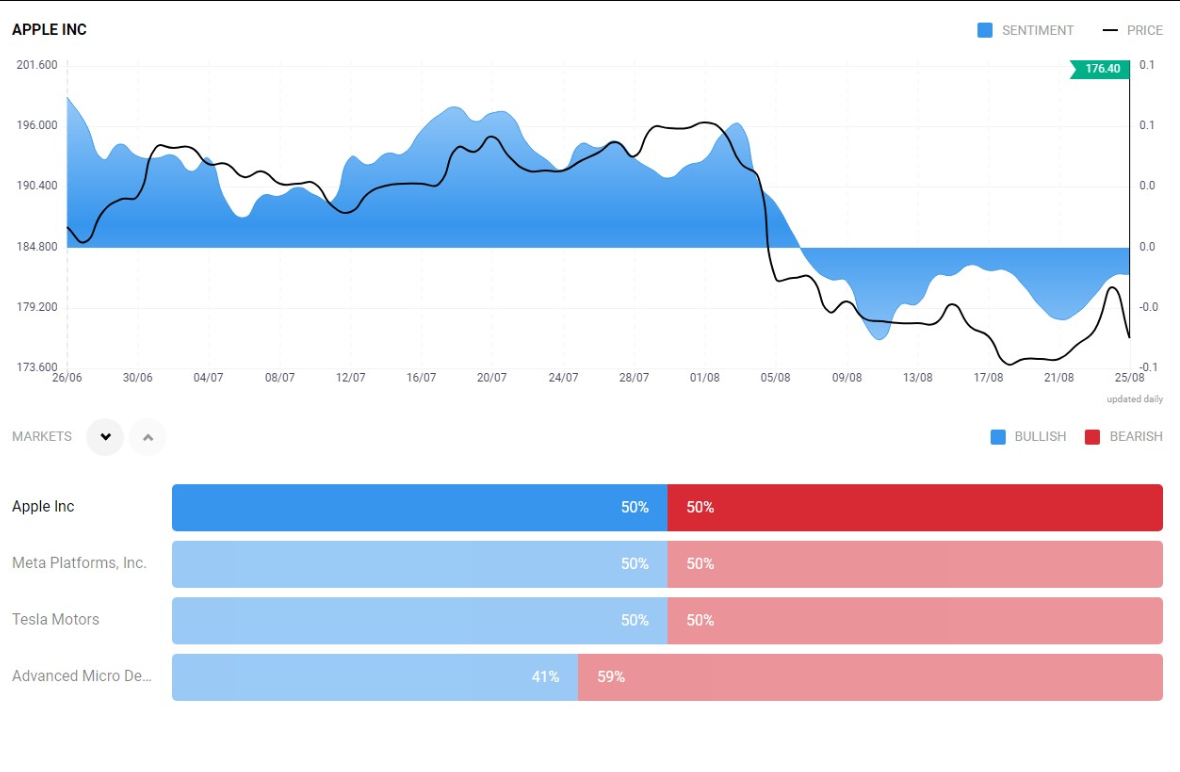This screenshot has width=1180, height=772.
Task: Click the 05/08 date on chart axis
Action: pos(776,378)
